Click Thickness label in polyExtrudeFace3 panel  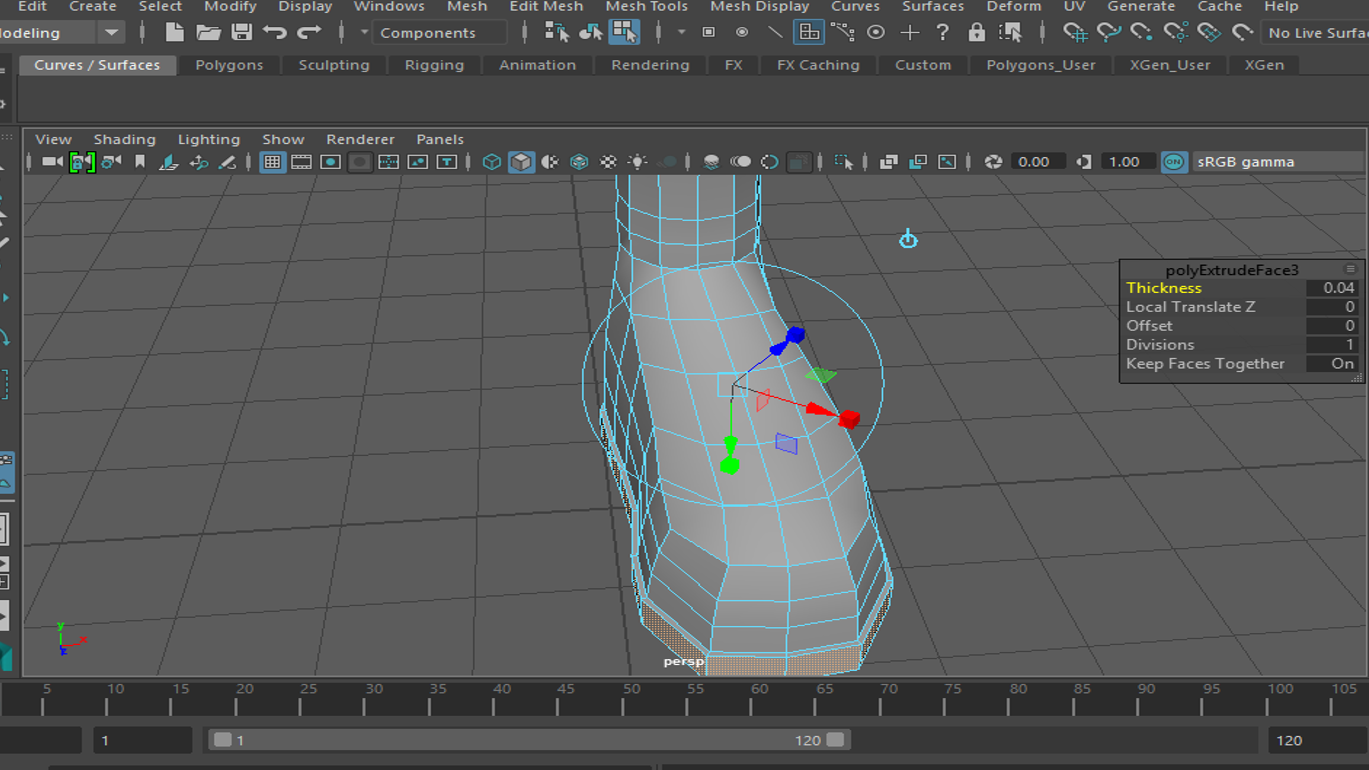[x=1164, y=288]
